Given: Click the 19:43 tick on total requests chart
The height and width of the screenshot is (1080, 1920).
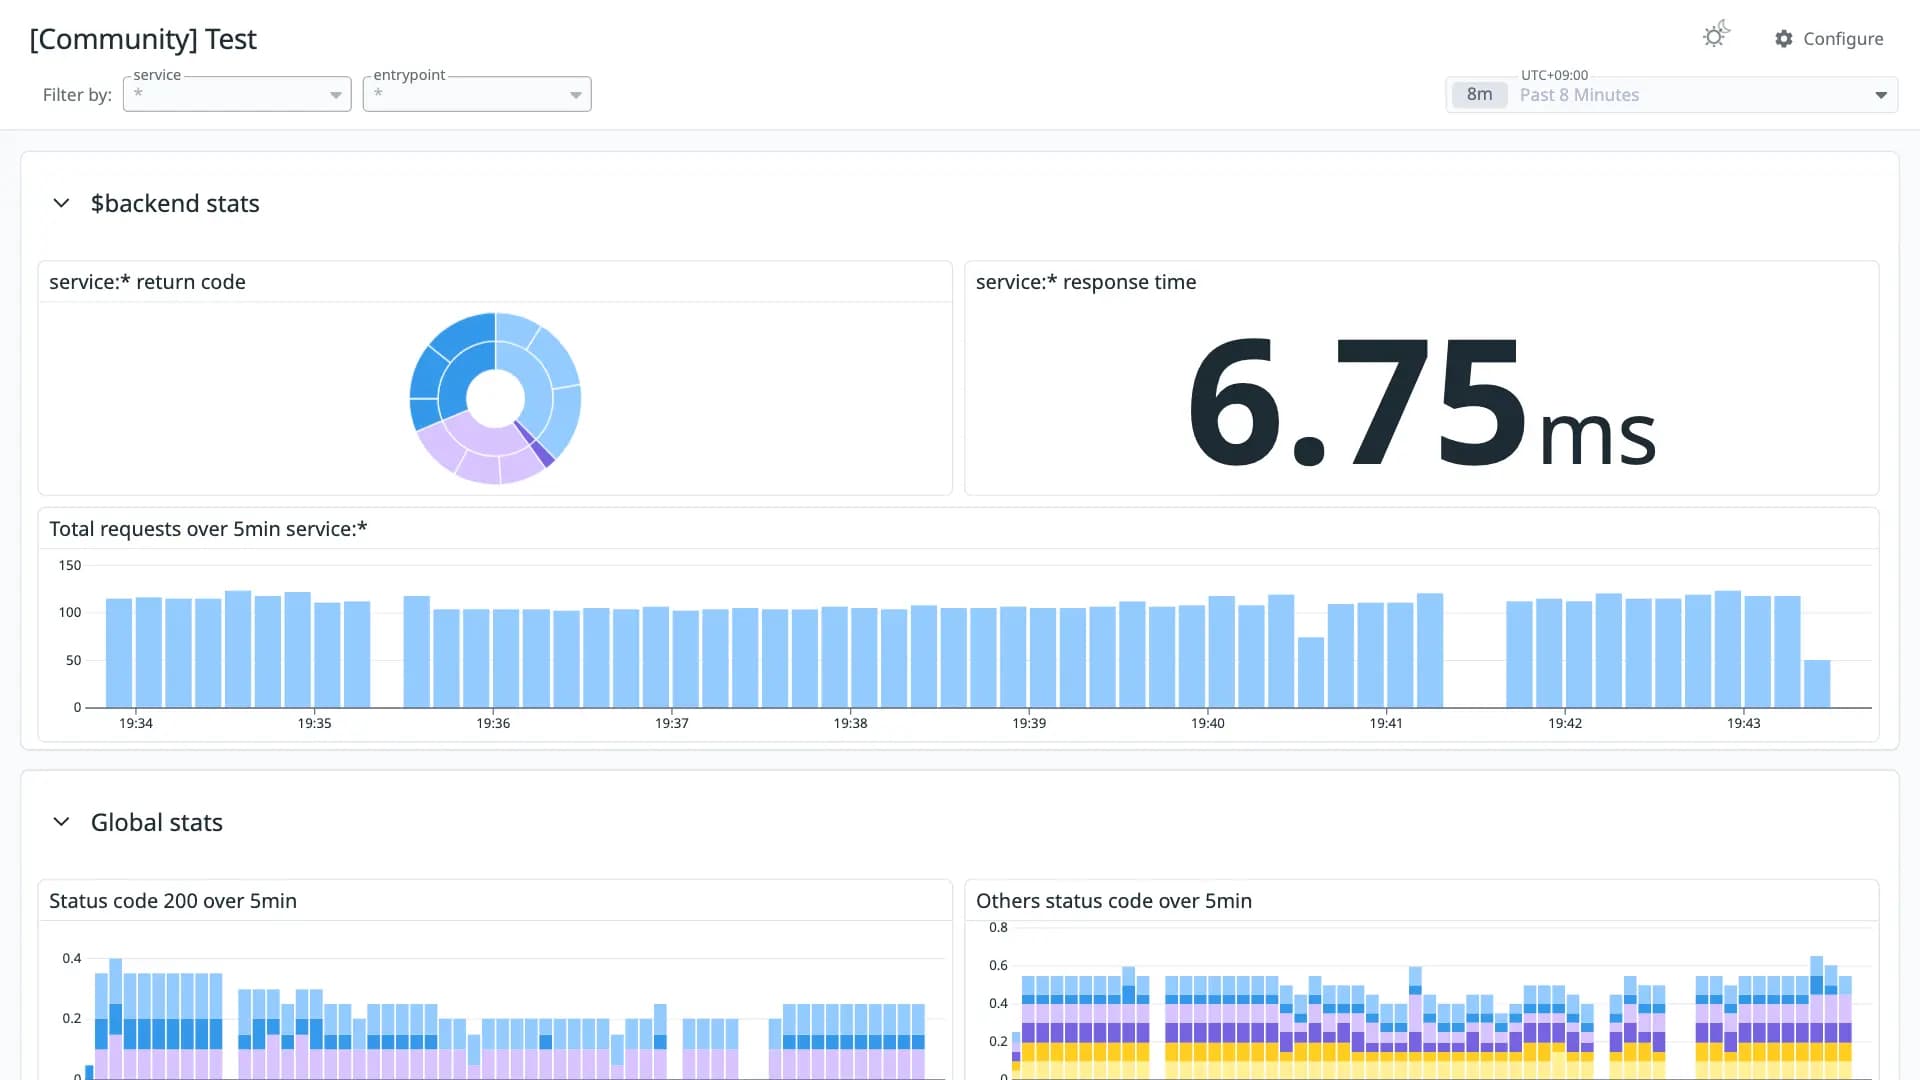Looking at the screenshot, I should point(1743,723).
